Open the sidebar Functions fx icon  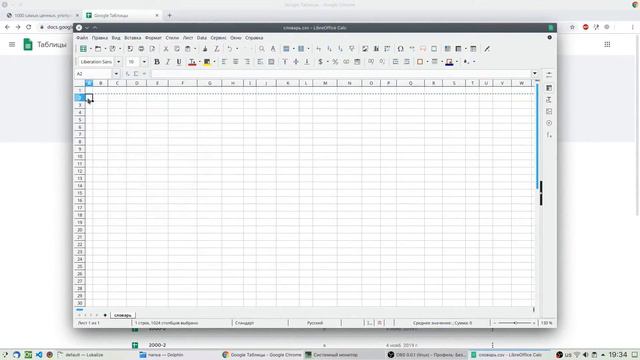click(549, 135)
